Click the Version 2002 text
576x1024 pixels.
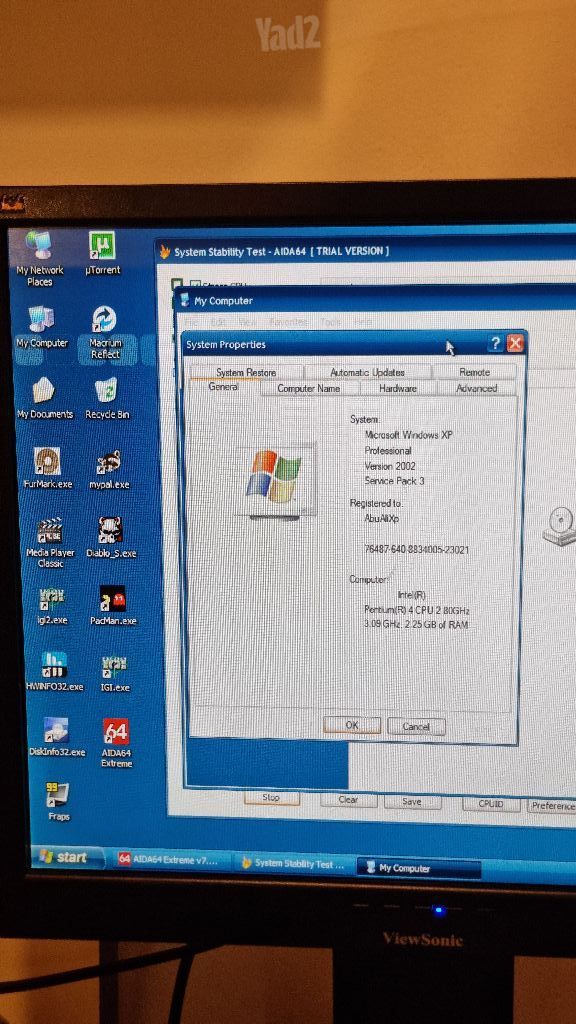click(390, 466)
